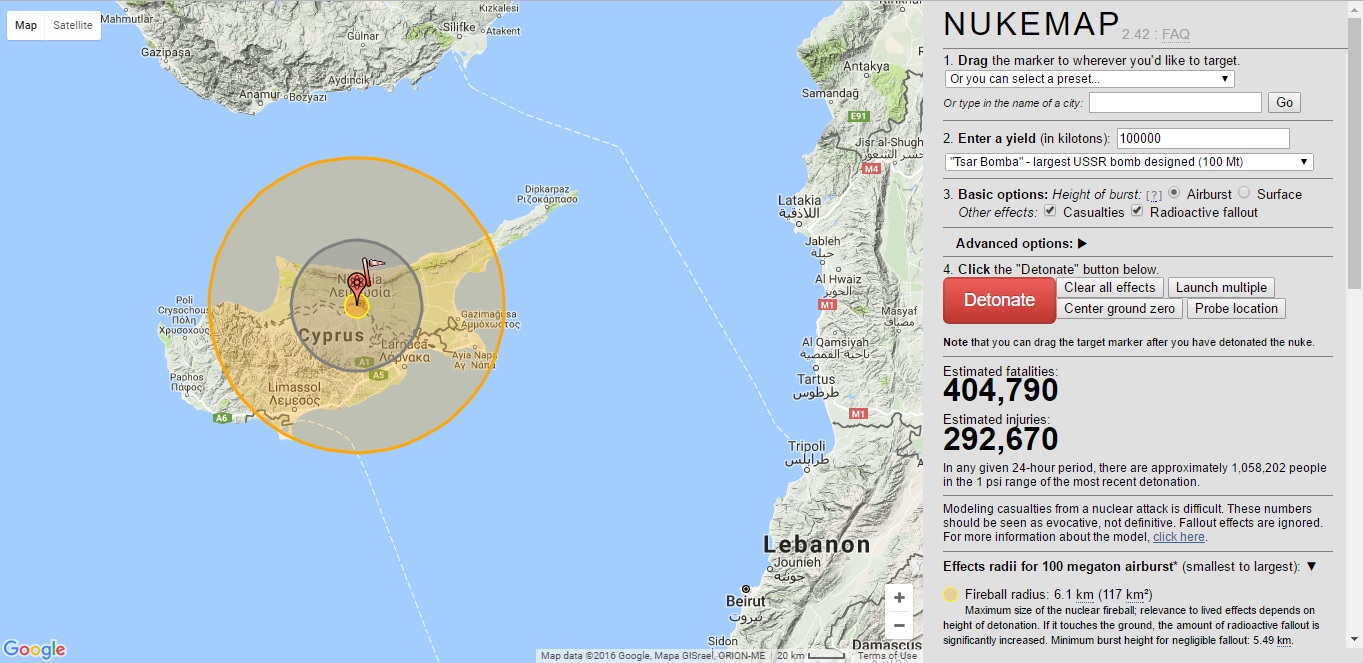
Task: Open the FAQ link
Action: 1176,35
